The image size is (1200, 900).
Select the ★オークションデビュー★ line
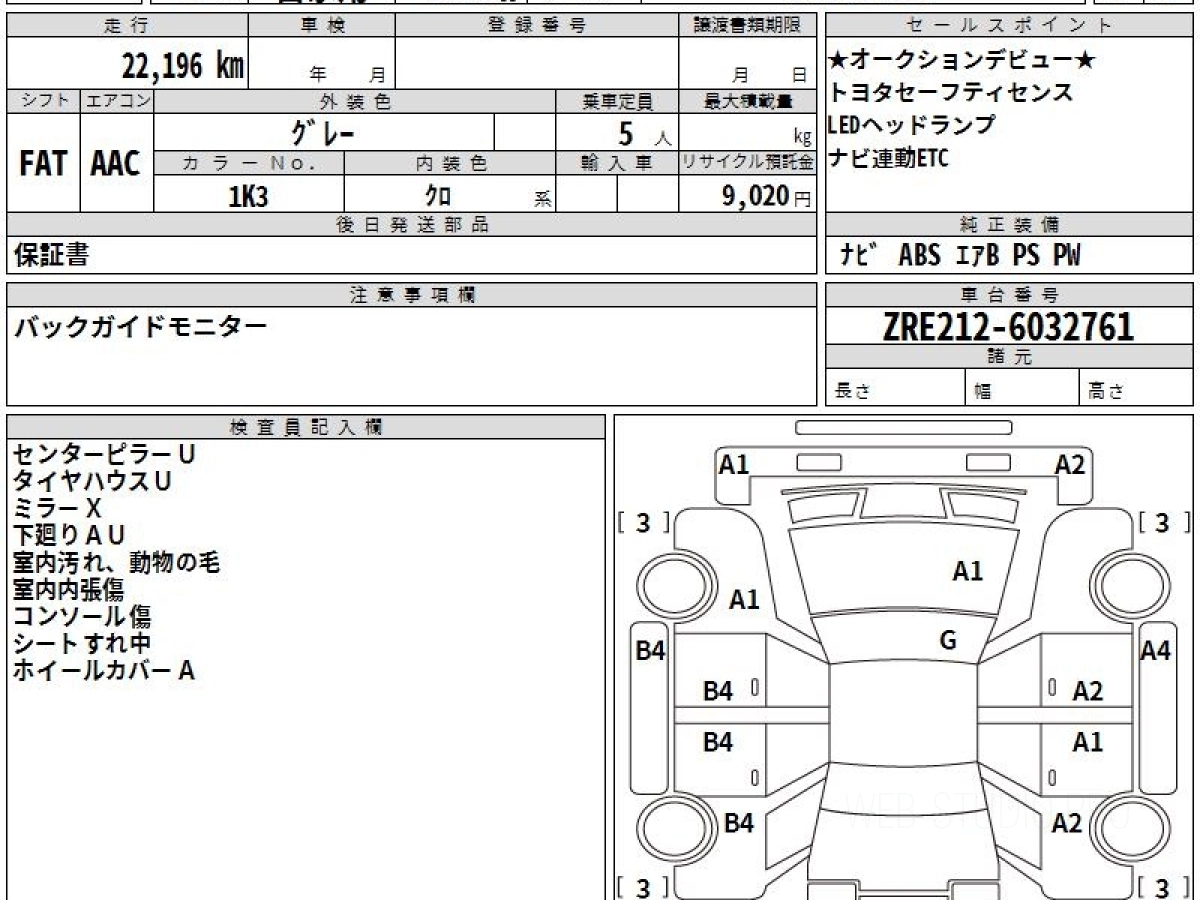(962, 62)
